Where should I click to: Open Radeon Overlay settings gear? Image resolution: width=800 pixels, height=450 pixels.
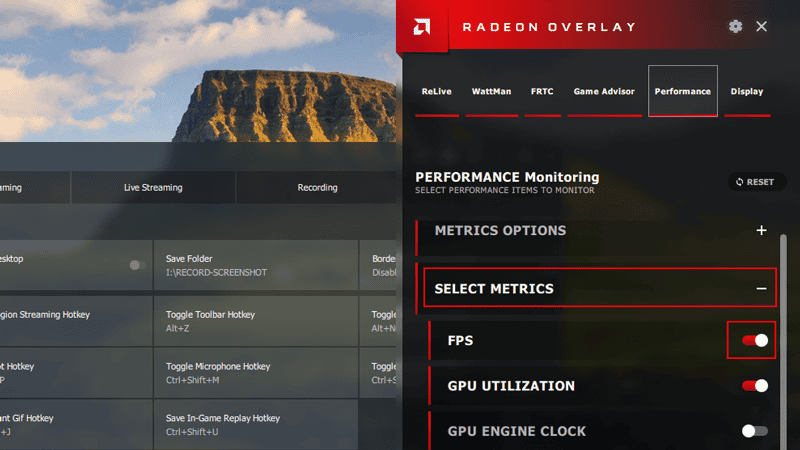(x=736, y=26)
